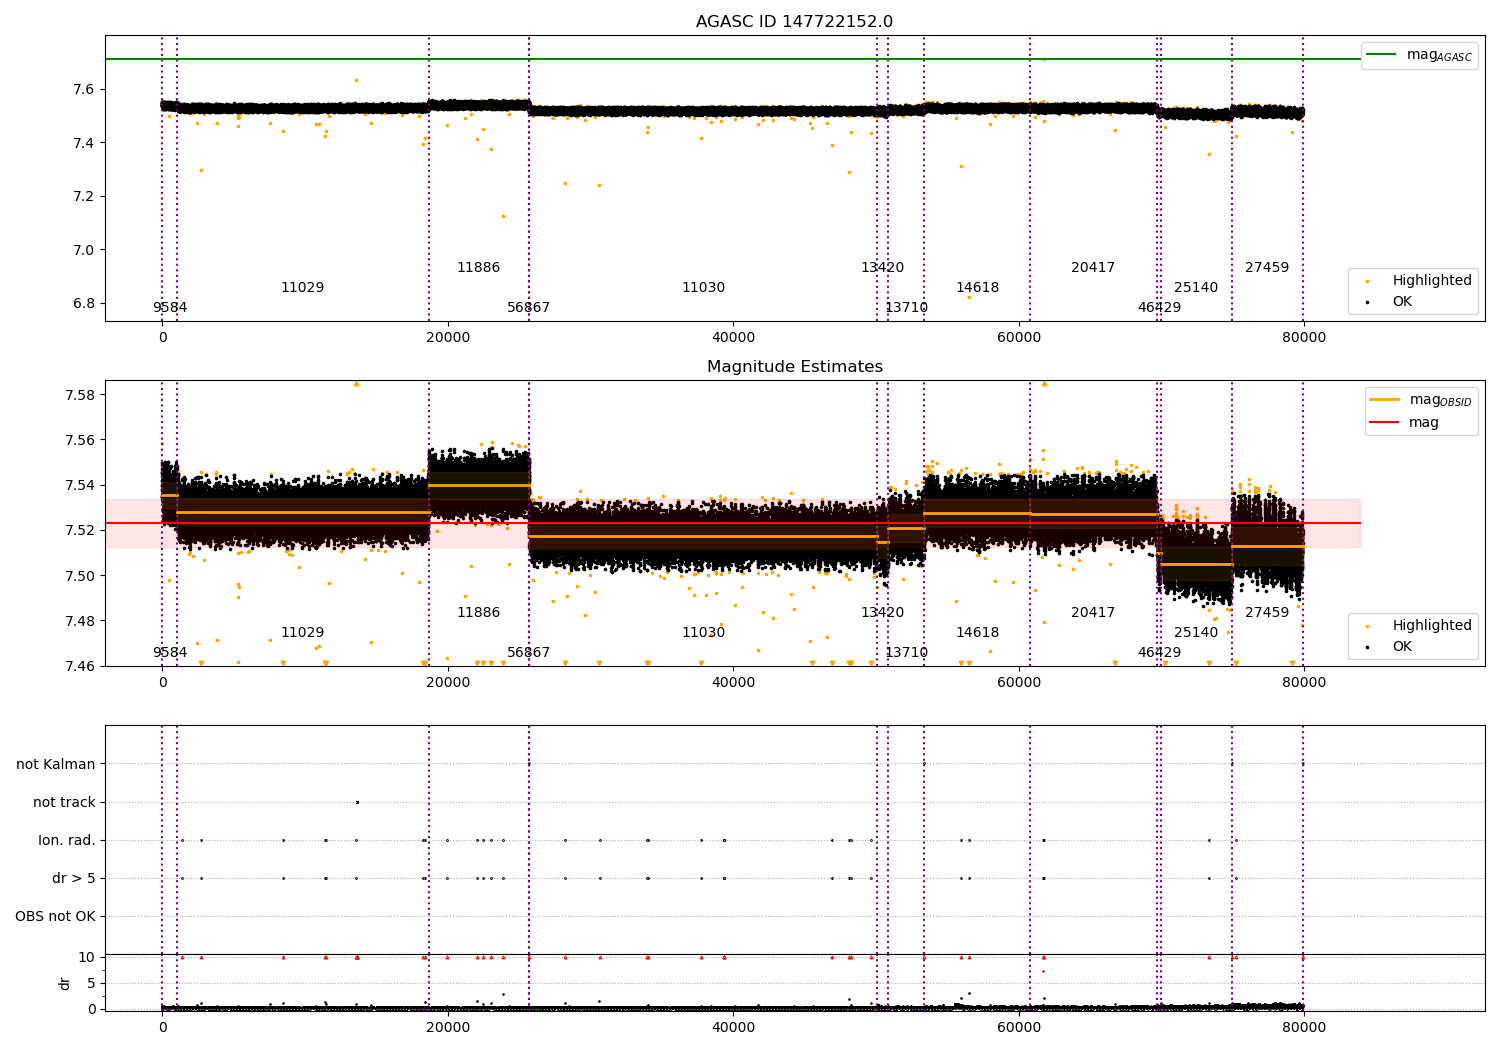
Task: Click the red mag legend entry
Action: coord(1404,422)
